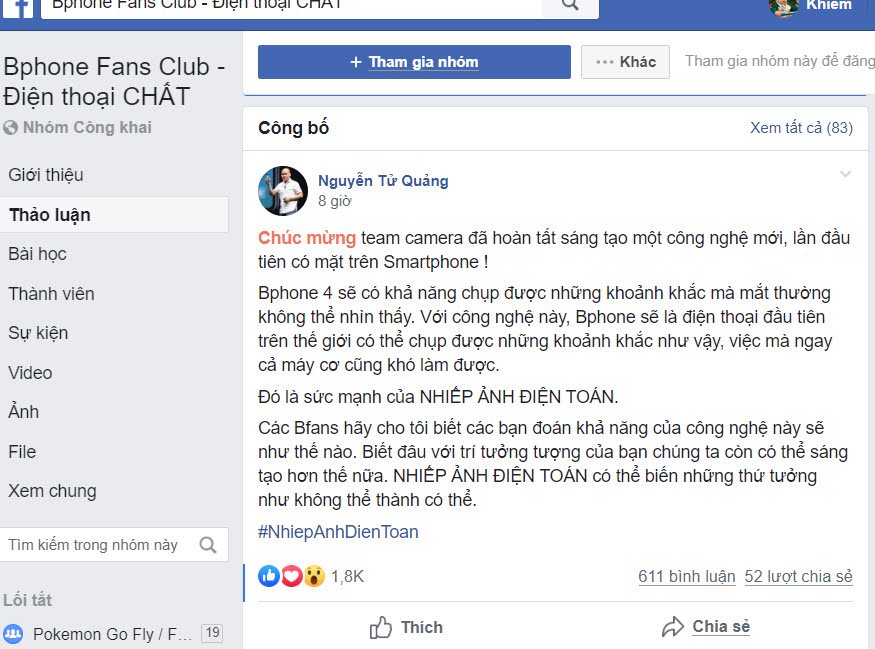Open the Video section
This screenshot has height=649, width=875.
pyautogui.click(x=30, y=373)
